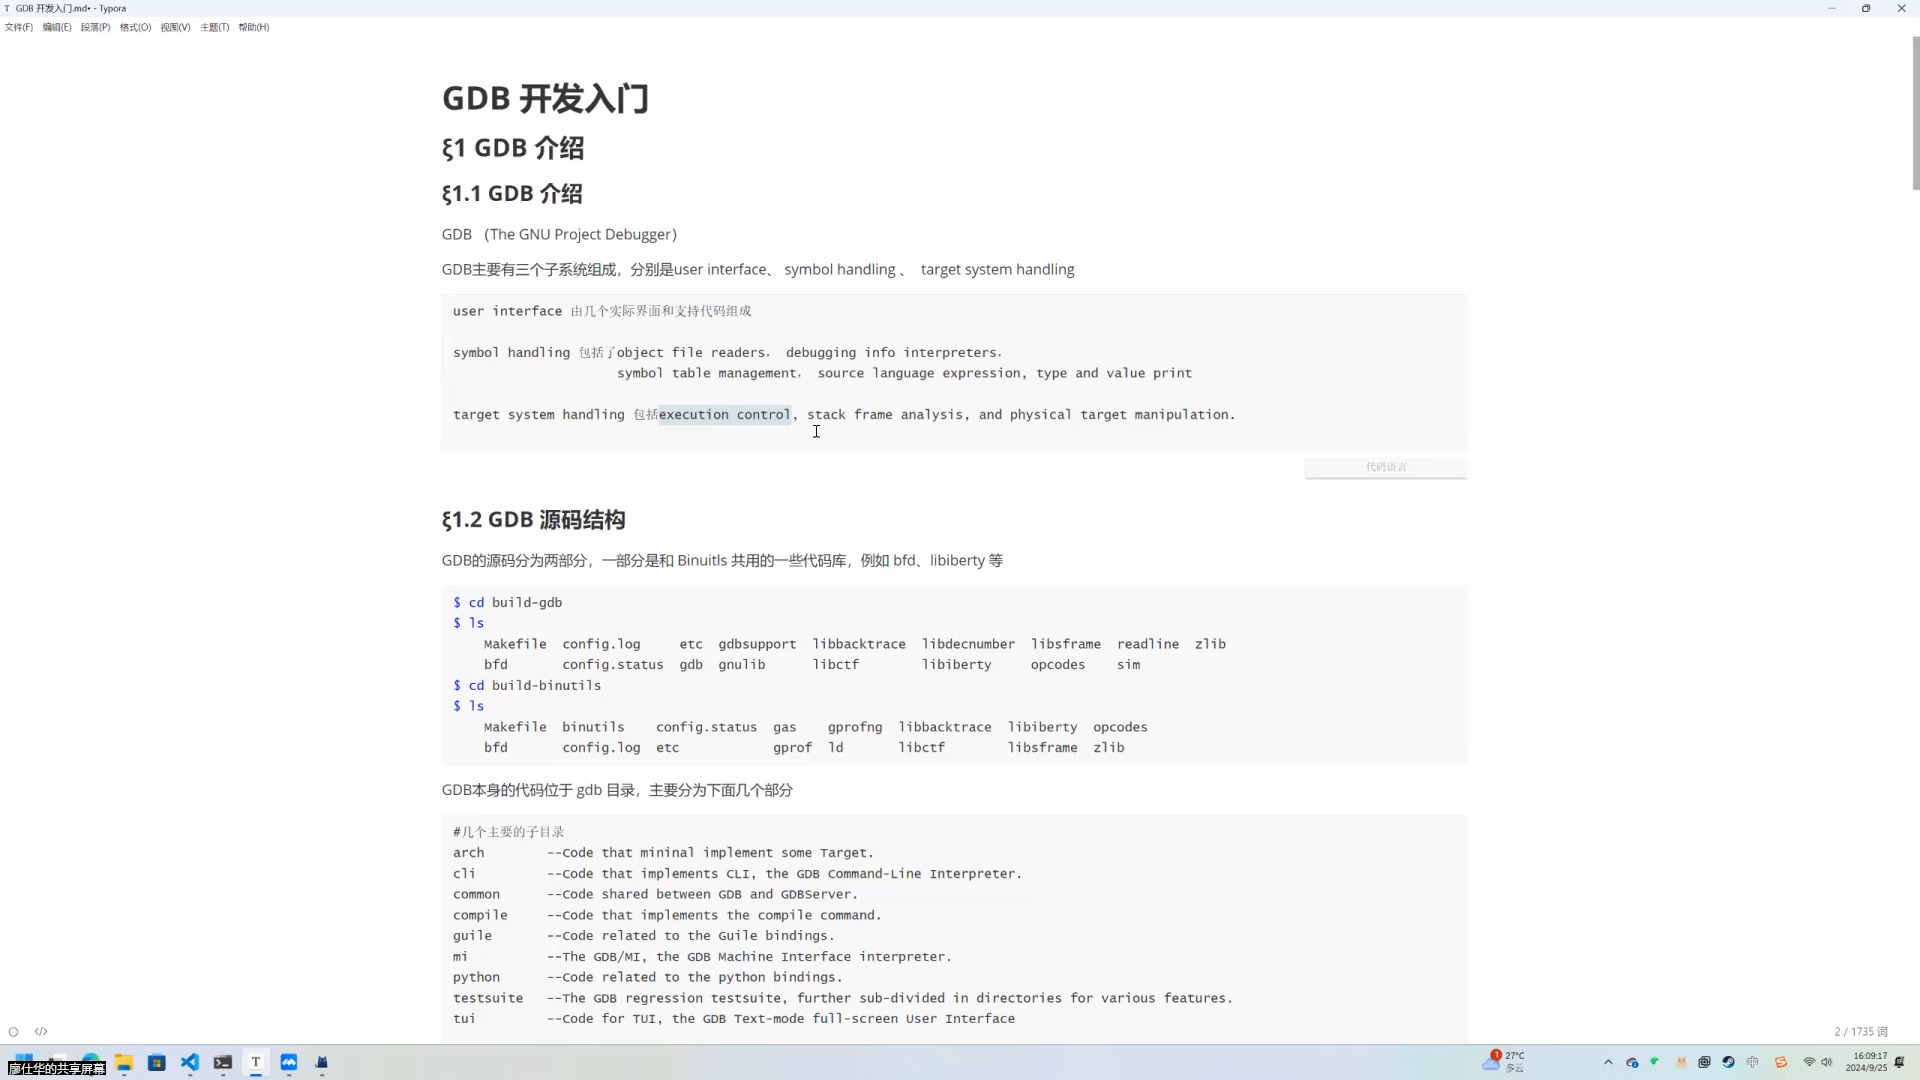
Task: Click heading GDB 开发入门
Action: 546,98
